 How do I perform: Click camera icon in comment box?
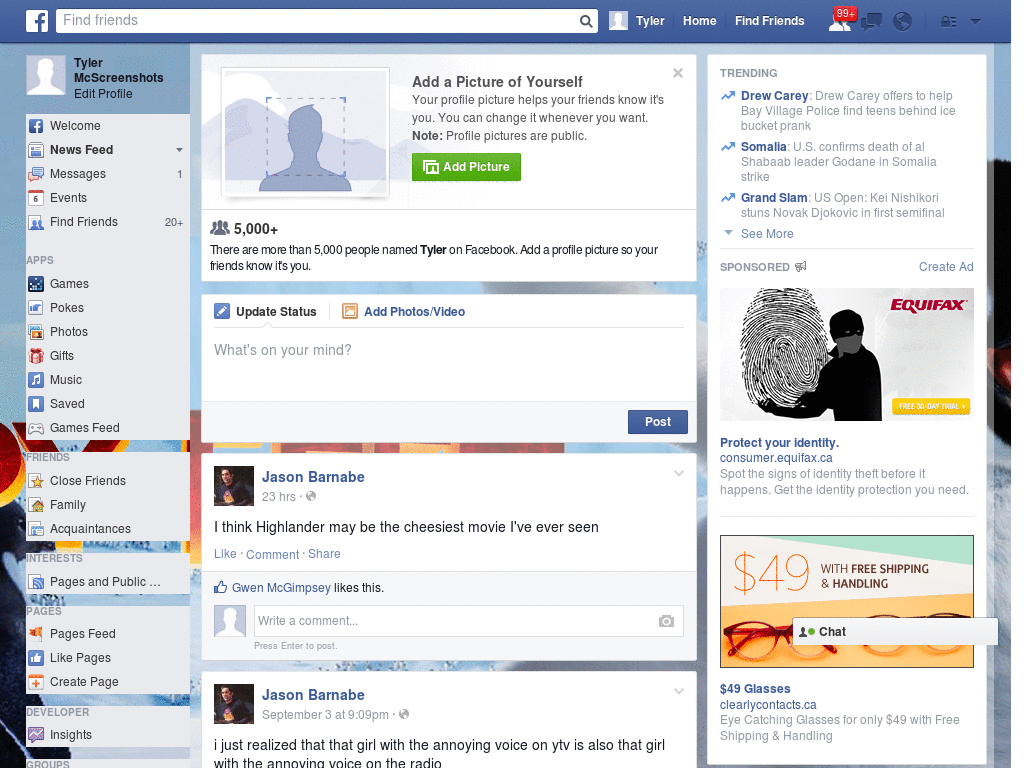click(665, 621)
